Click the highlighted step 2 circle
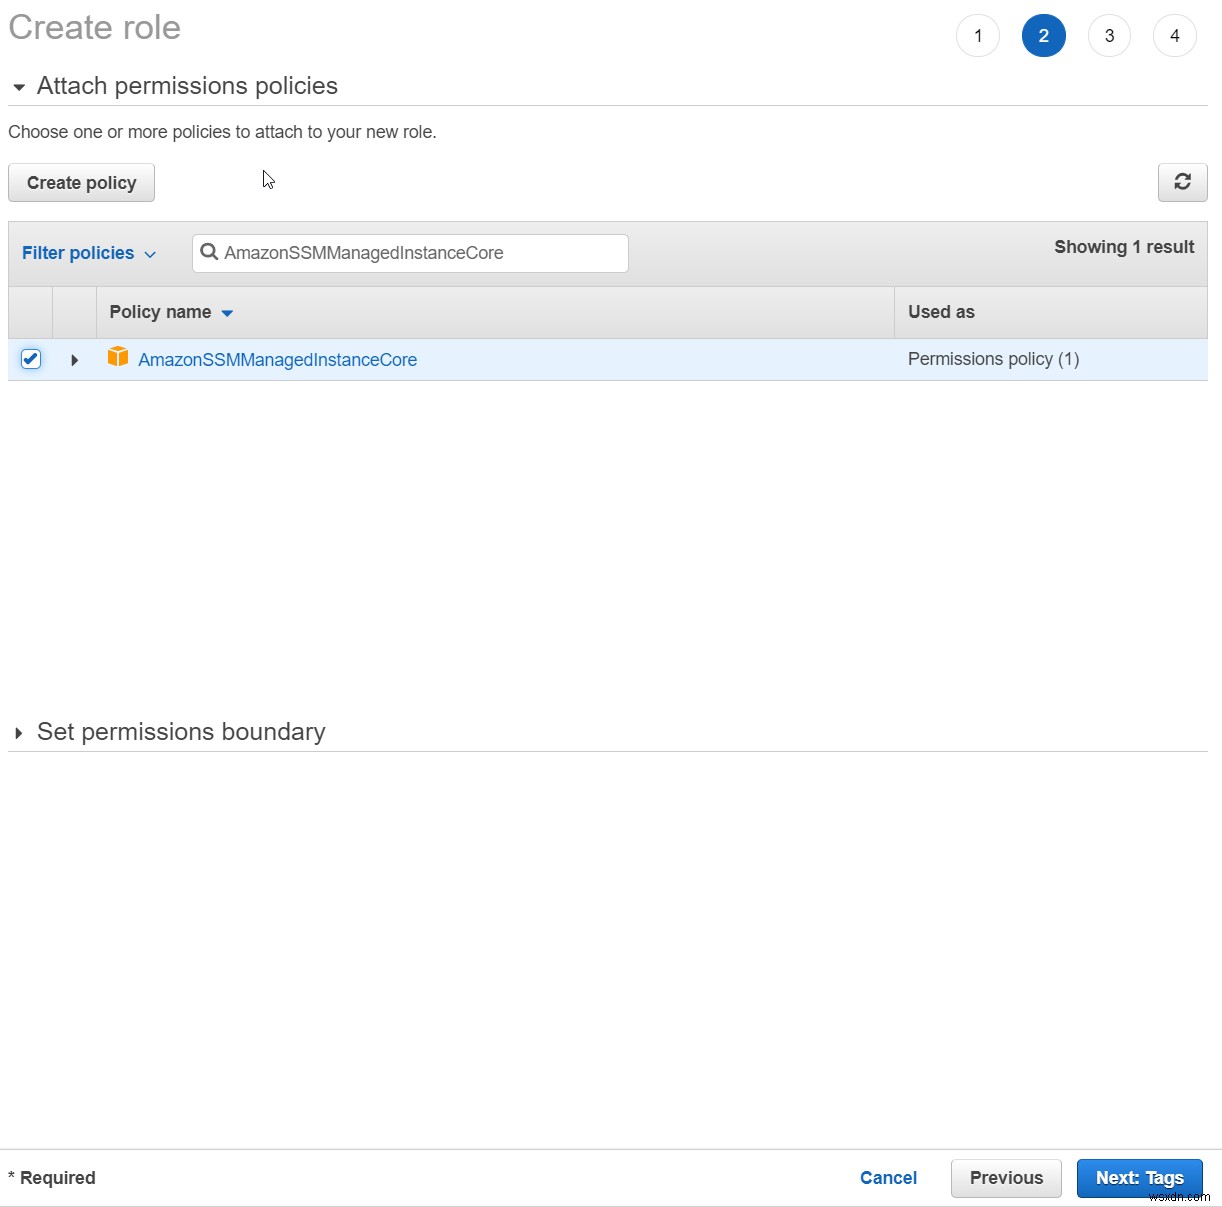 [x=1043, y=35]
